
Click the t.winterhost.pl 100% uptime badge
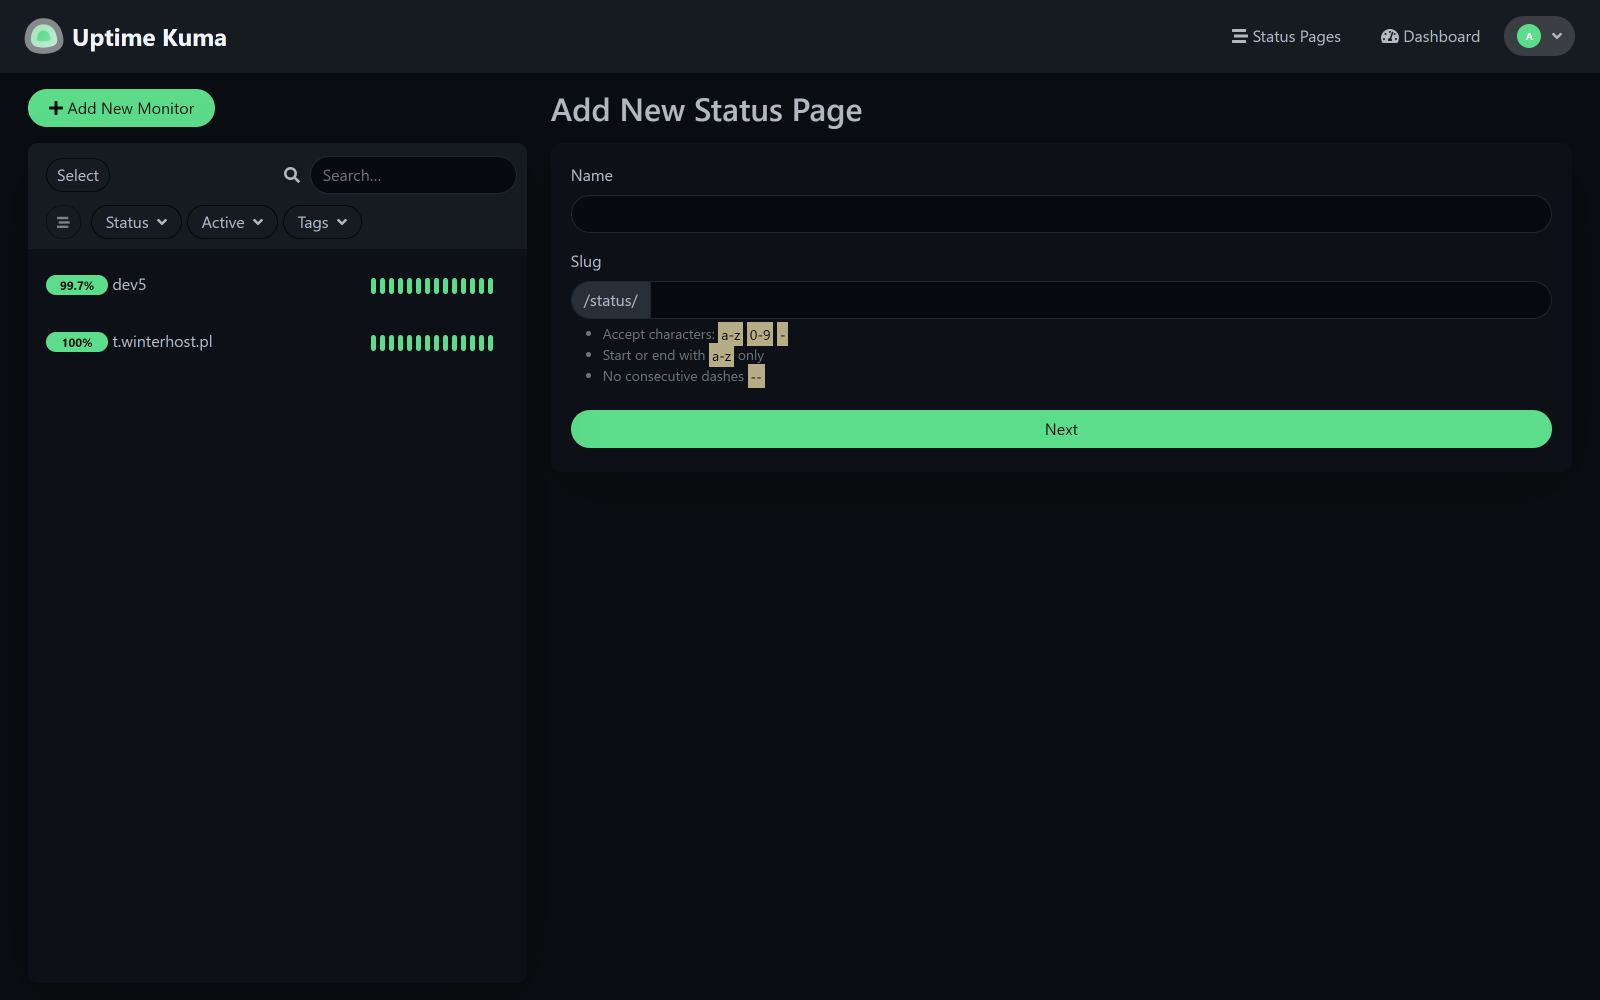[77, 342]
